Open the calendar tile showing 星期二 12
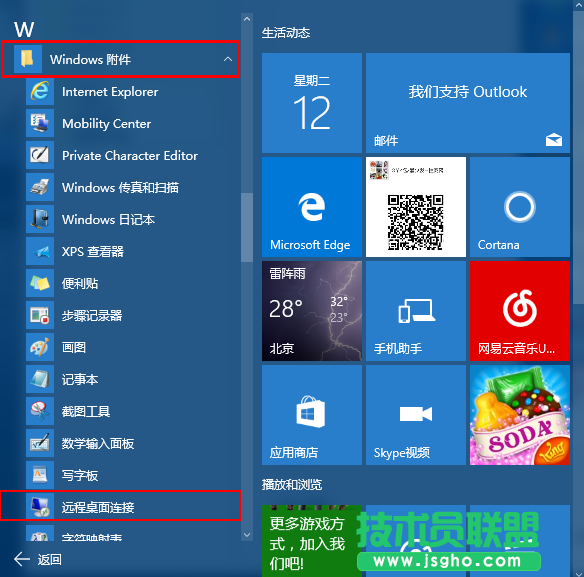The width and height of the screenshot is (584, 577). [312, 103]
